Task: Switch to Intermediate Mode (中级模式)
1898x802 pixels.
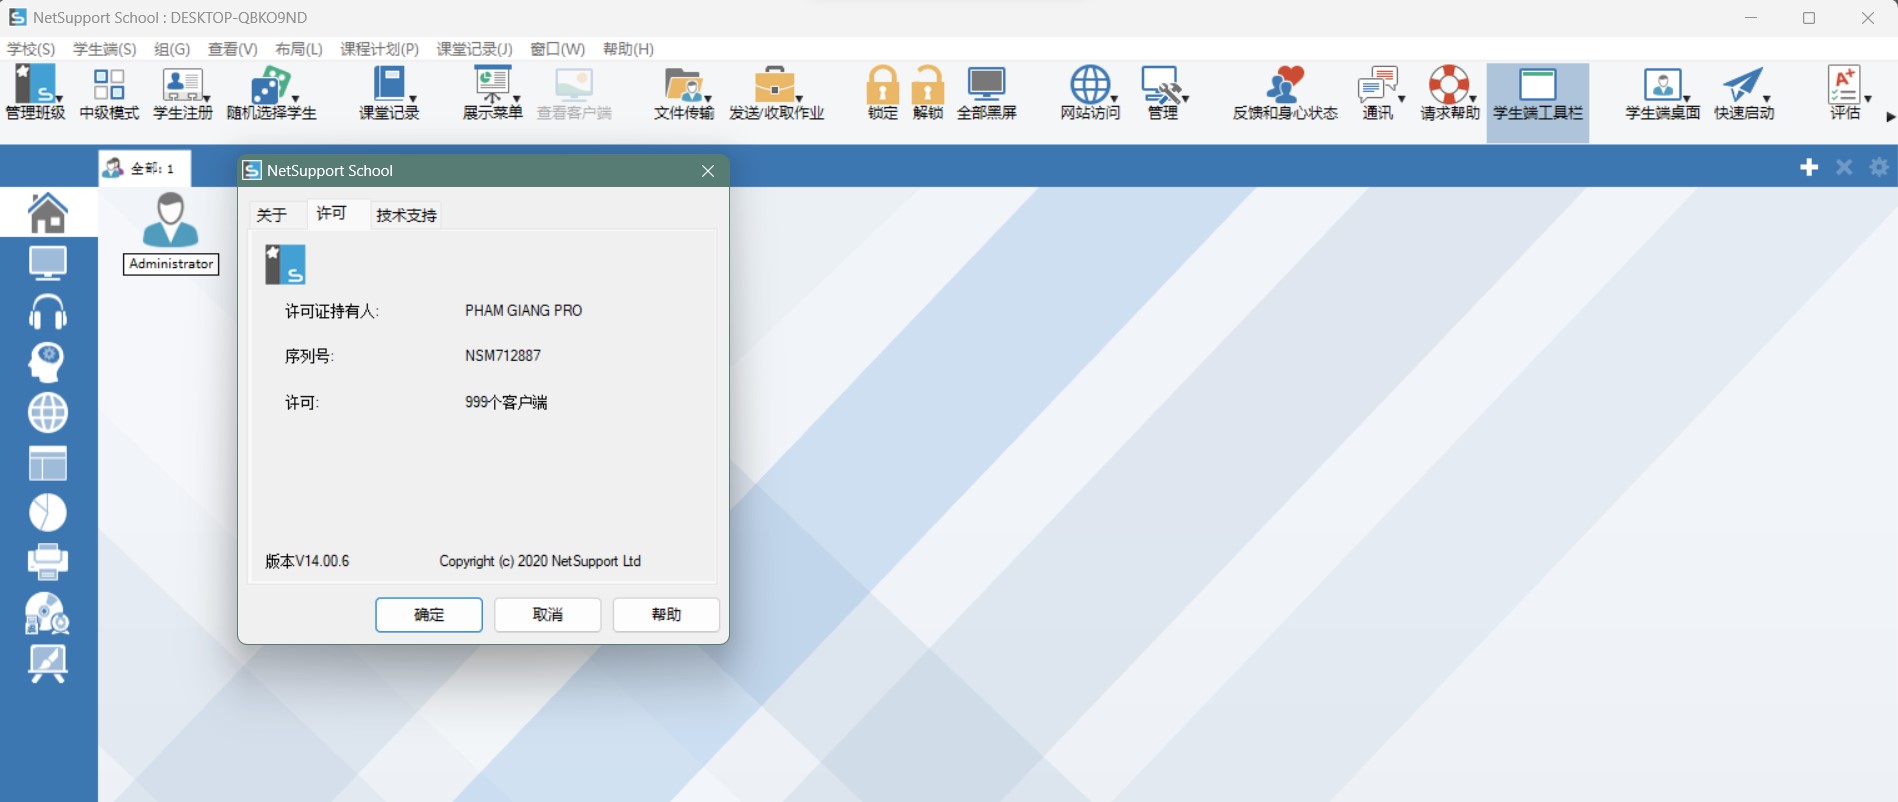Action: click(x=109, y=94)
